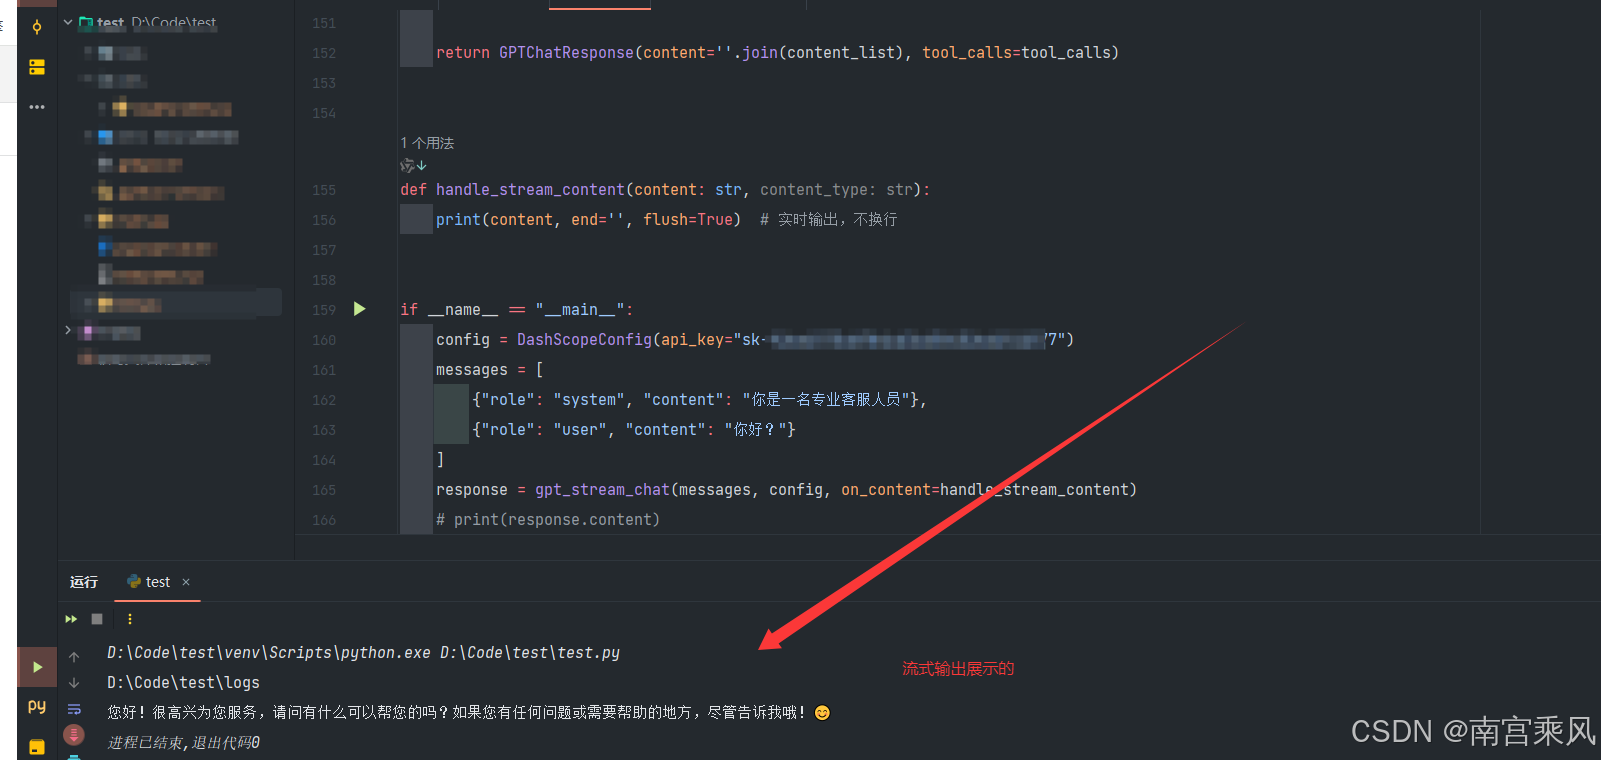Collapse the test project root folder
Screen dimensions: 1601x760
tap(68, 22)
